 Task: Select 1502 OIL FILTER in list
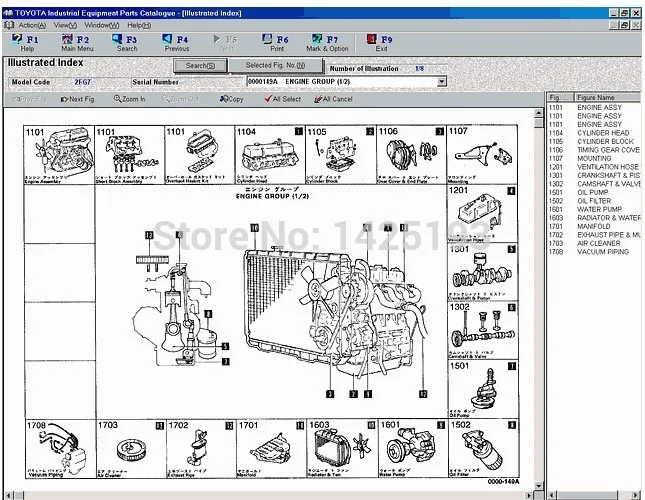pyautogui.click(x=594, y=201)
